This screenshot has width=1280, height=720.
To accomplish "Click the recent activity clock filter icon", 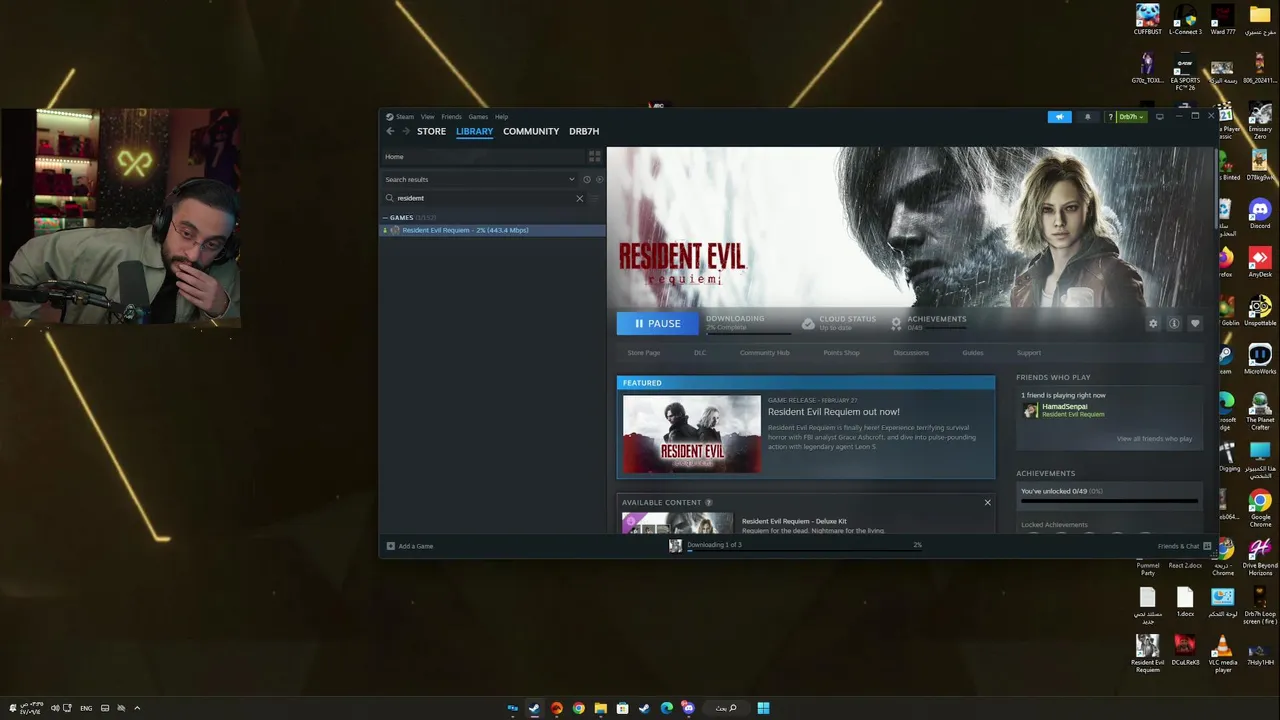I will [x=586, y=179].
